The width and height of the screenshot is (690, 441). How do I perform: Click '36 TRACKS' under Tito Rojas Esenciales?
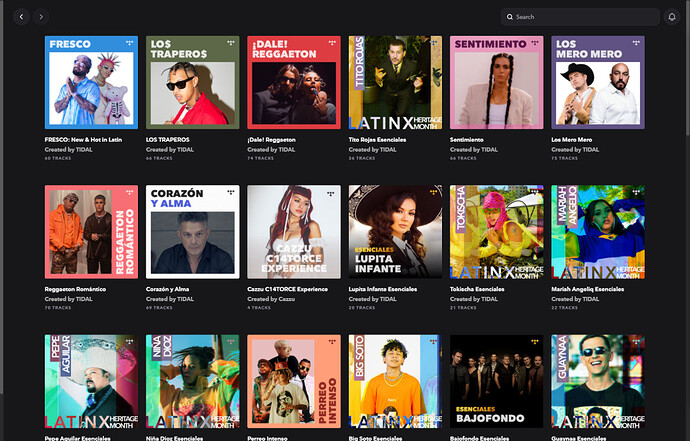(362, 158)
